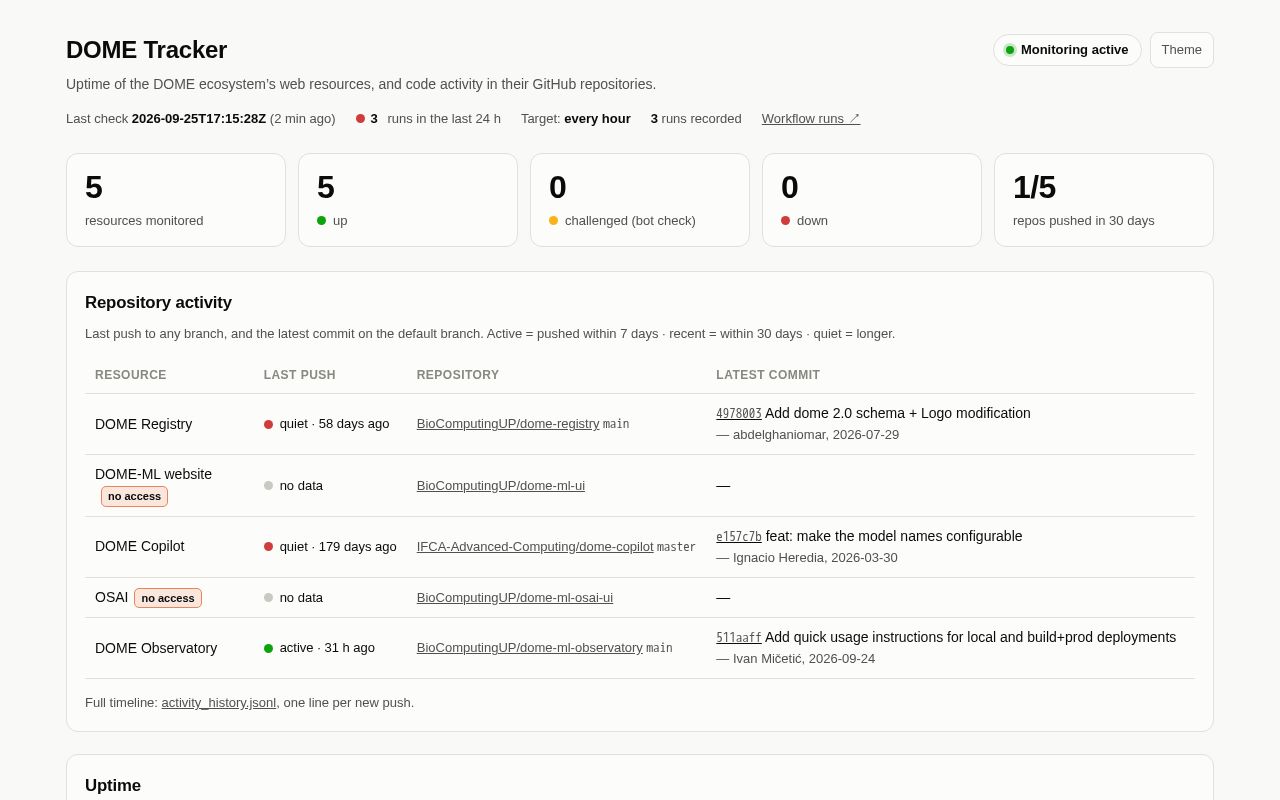
Task: Open the BioComputingUP/dome-ml-observatory repository link
Action: click(530, 648)
